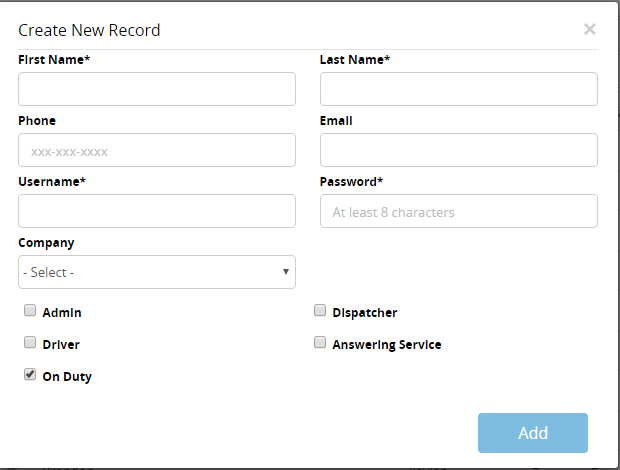Select the Email input field
Image resolution: width=620 pixels, height=470 pixels.
pos(458,150)
